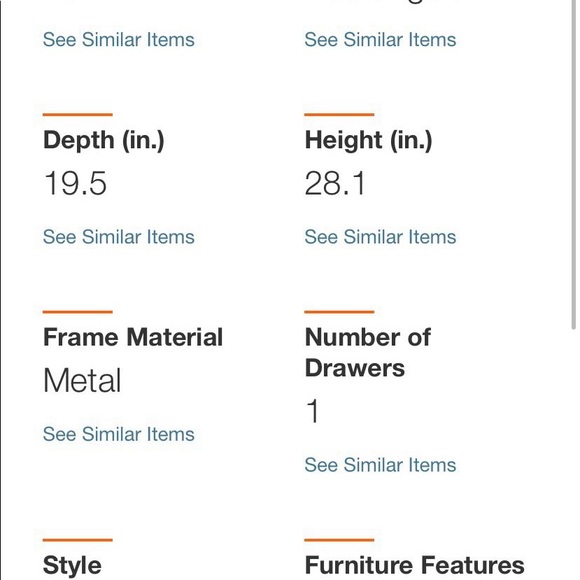Click the vertical scrollbar thumb

[x=573, y=163]
